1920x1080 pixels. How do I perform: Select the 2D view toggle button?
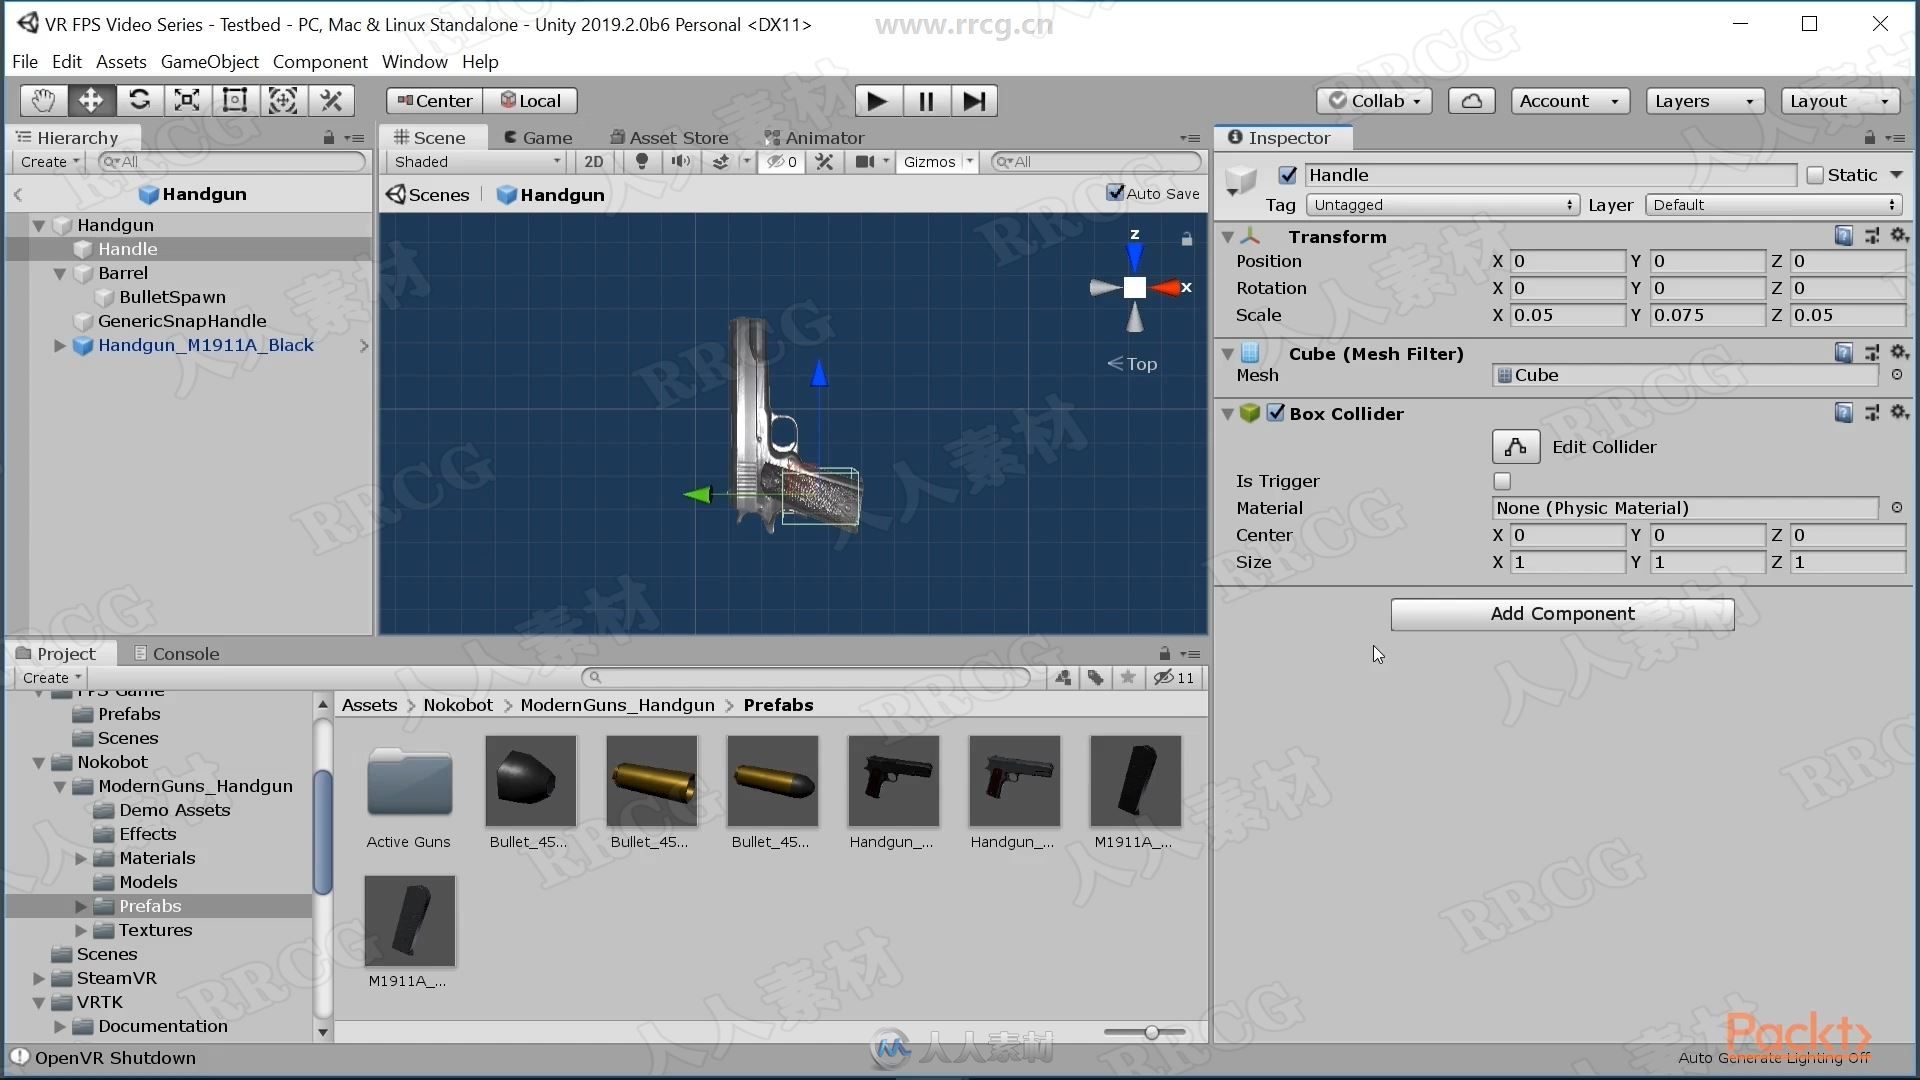pyautogui.click(x=592, y=161)
